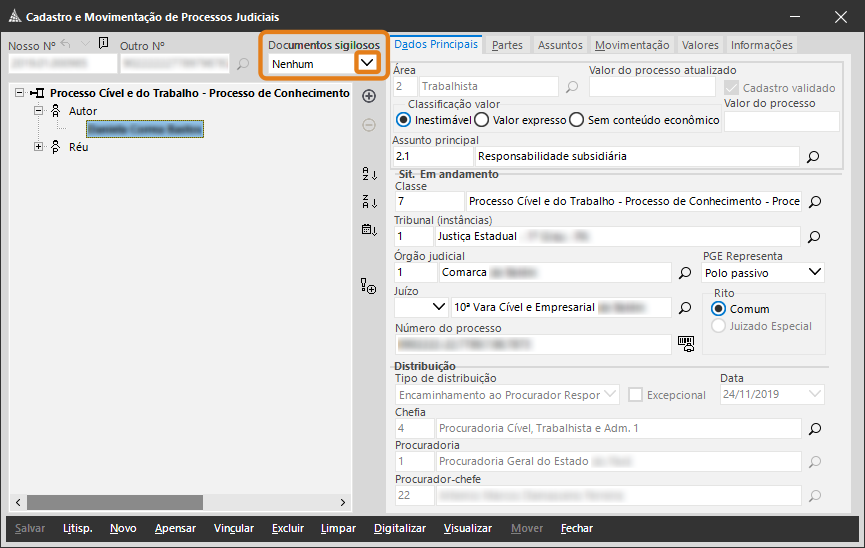
Task: Switch to the Movimentação tab
Action: coord(631,45)
